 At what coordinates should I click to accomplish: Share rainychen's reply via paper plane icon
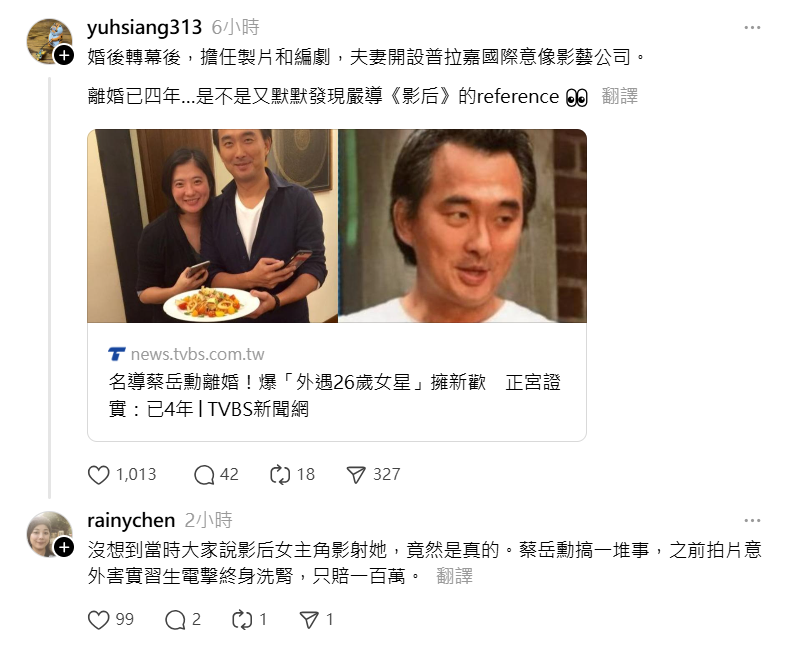tap(309, 619)
